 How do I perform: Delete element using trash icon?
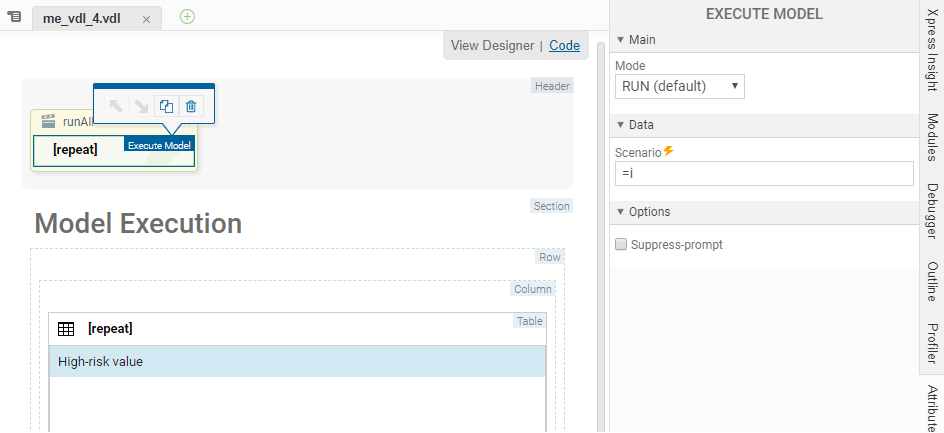pyautogui.click(x=192, y=105)
